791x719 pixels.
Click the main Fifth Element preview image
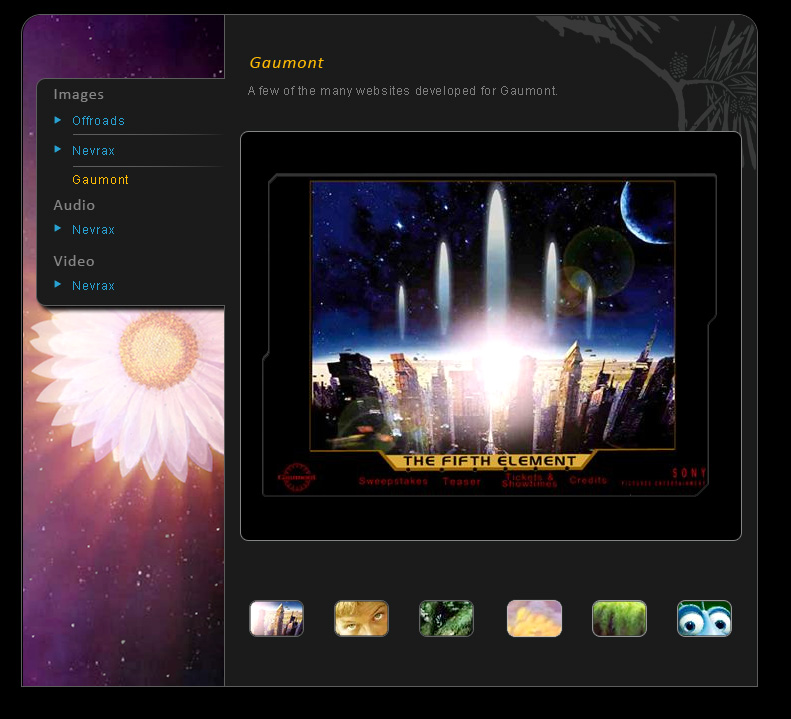tap(489, 335)
